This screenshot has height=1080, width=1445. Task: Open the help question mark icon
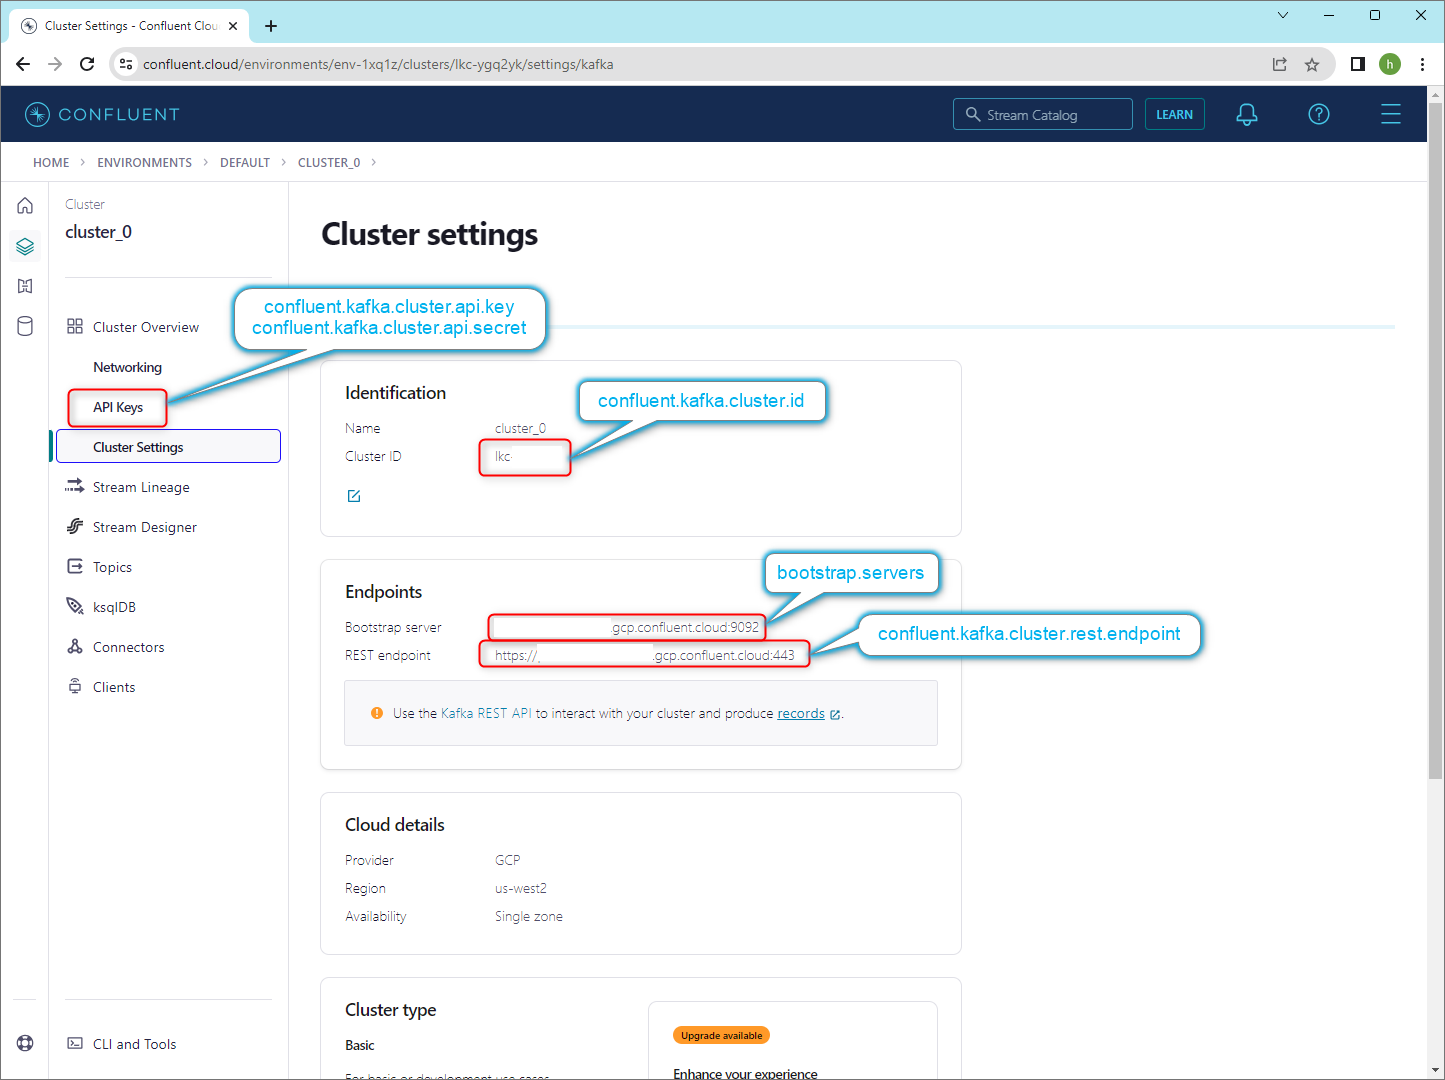[1319, 115]
